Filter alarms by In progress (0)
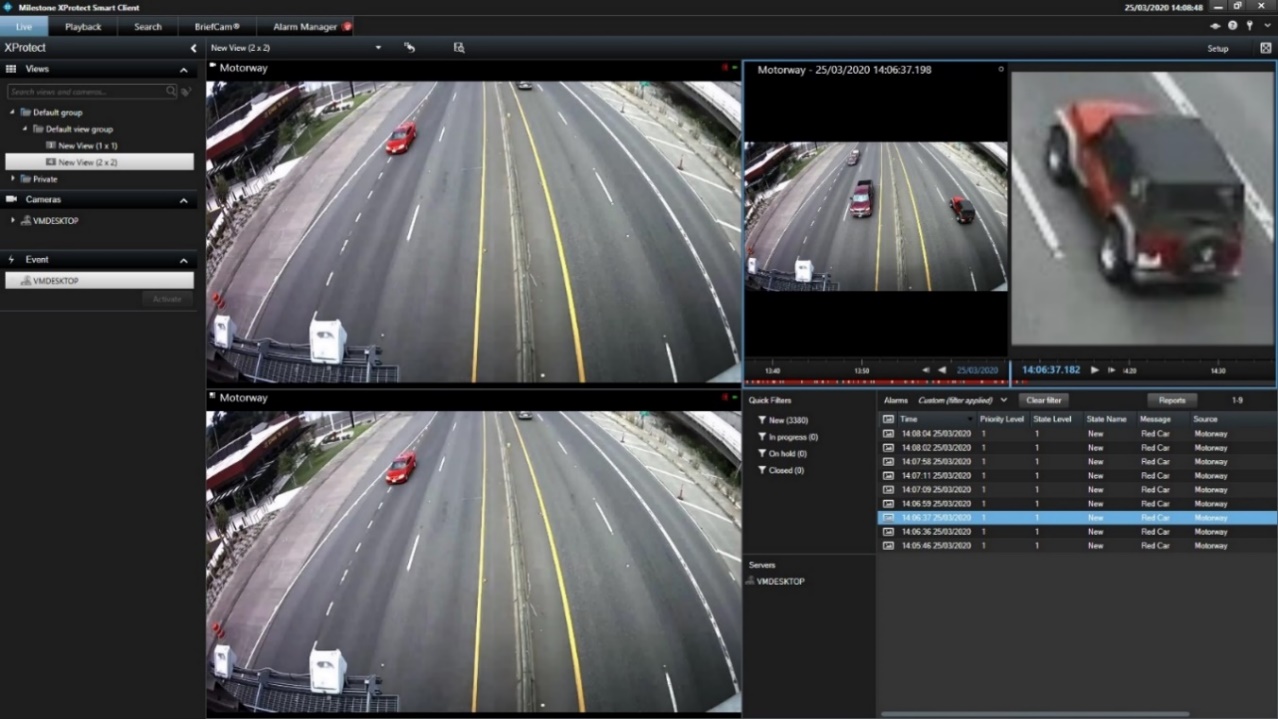Screen dimensions: 1278x719 click(787, 437)
